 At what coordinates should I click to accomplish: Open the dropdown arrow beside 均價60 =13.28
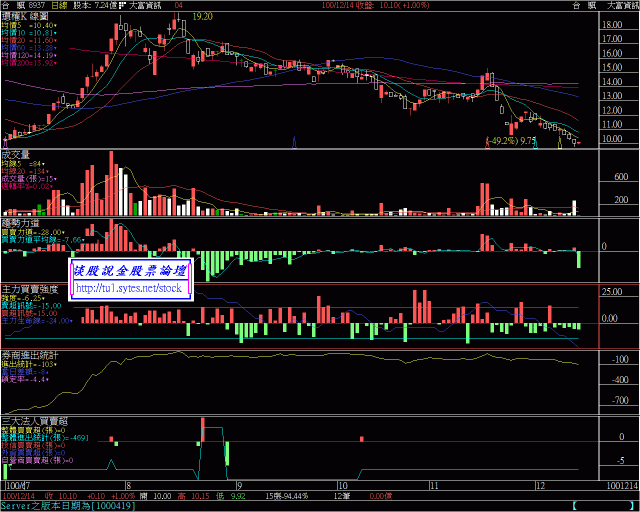point(55,48)
